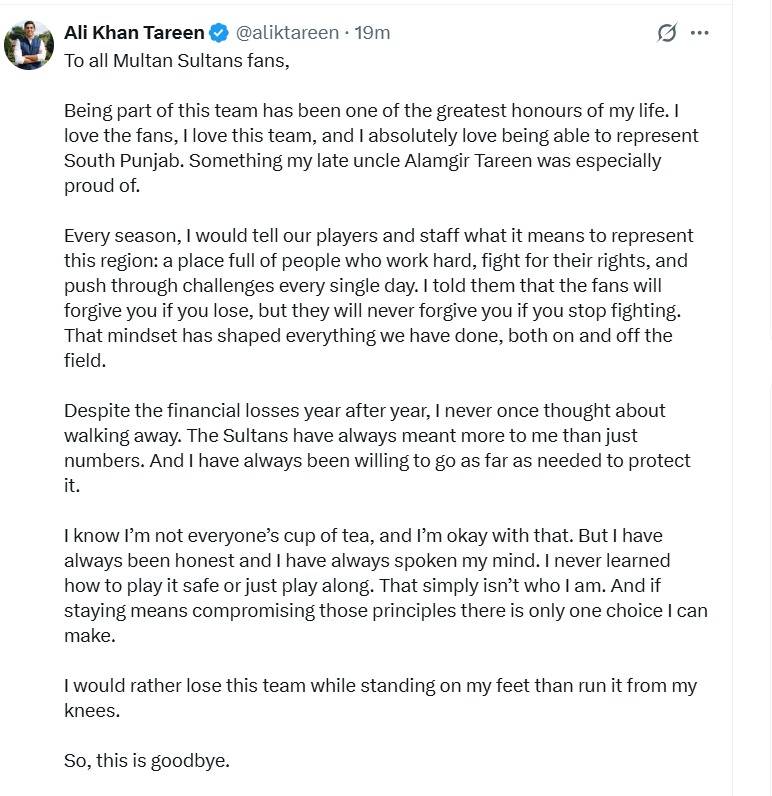Click the word 'knees.' in the post
This screenshot has height=796, width=772.
[92, 710]
